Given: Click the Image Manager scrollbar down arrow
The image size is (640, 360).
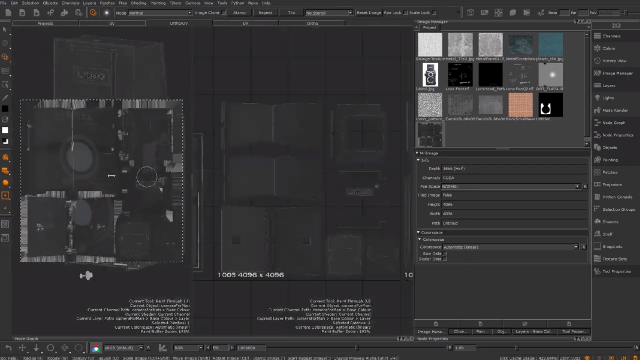Looking at the screenshot, I should pyautogui.click(x=587, y=144).
